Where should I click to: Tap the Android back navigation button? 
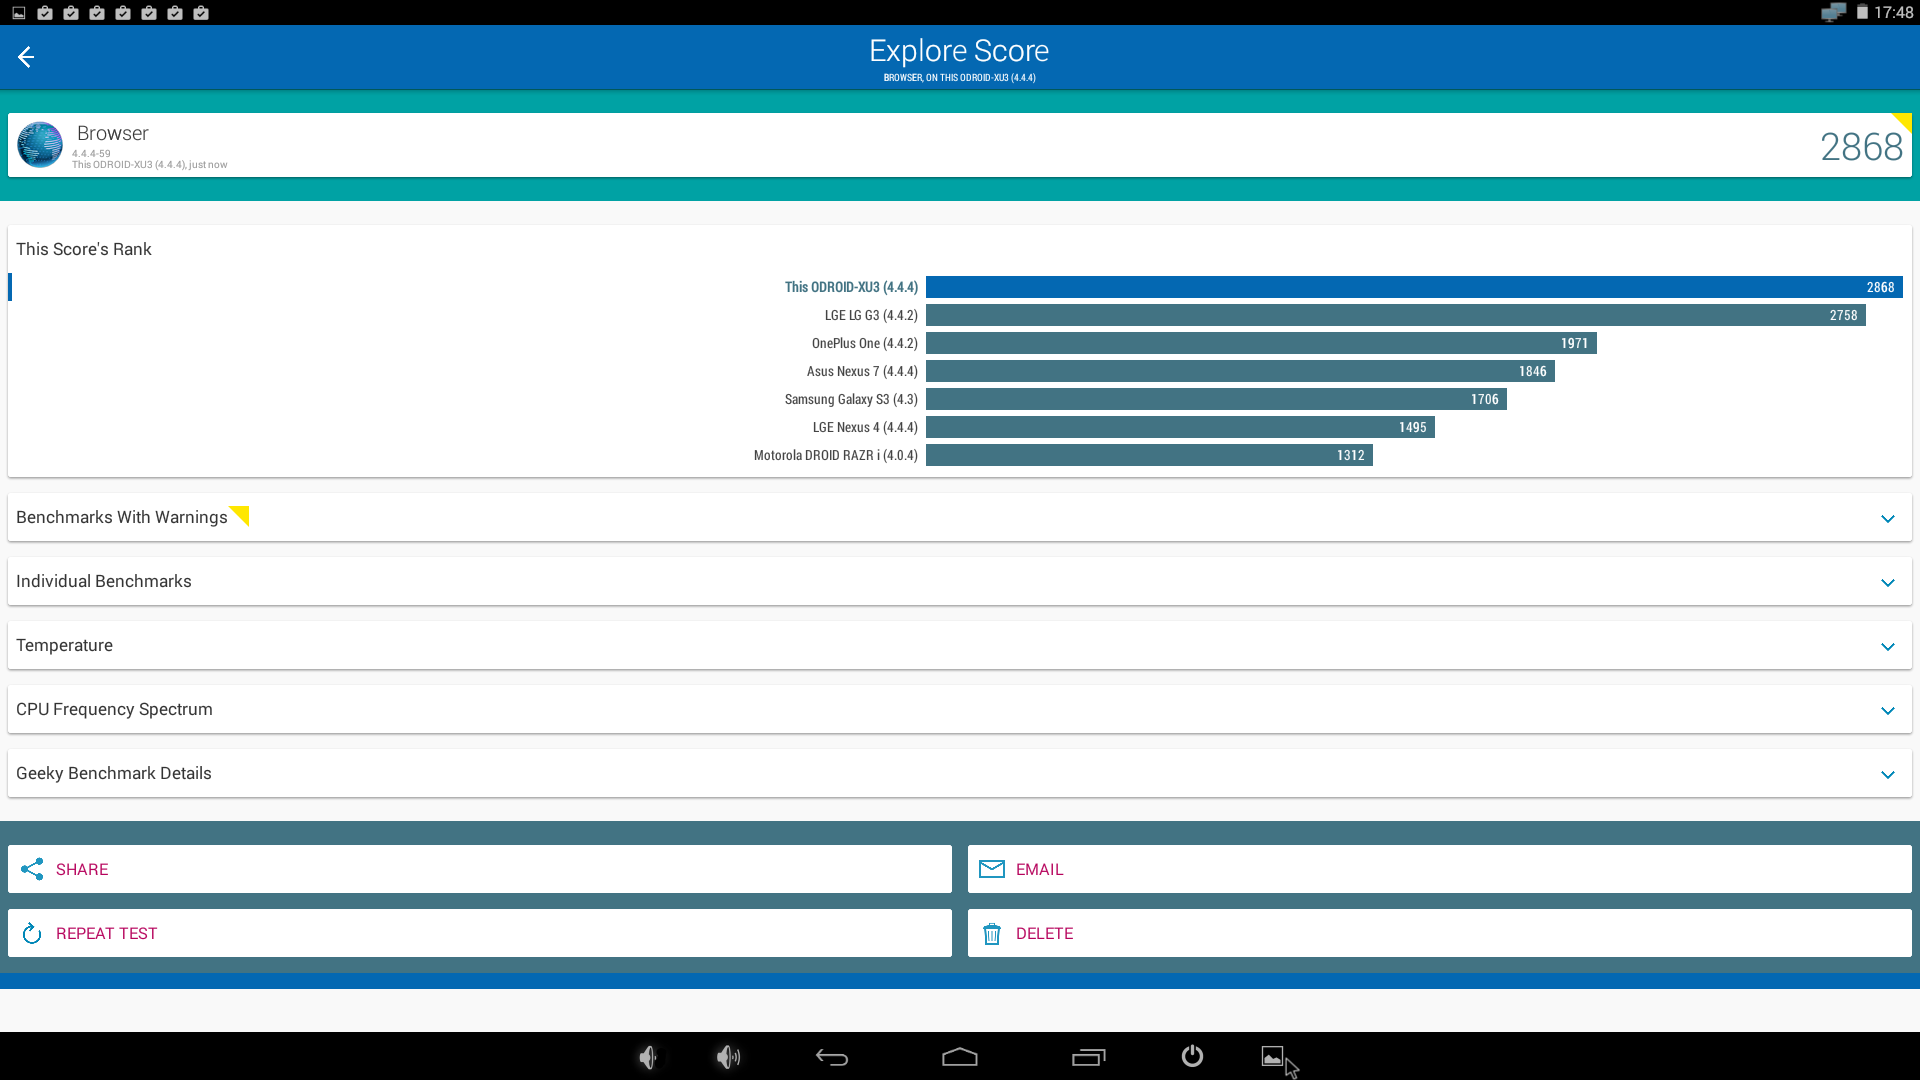tap(831, 1057)
